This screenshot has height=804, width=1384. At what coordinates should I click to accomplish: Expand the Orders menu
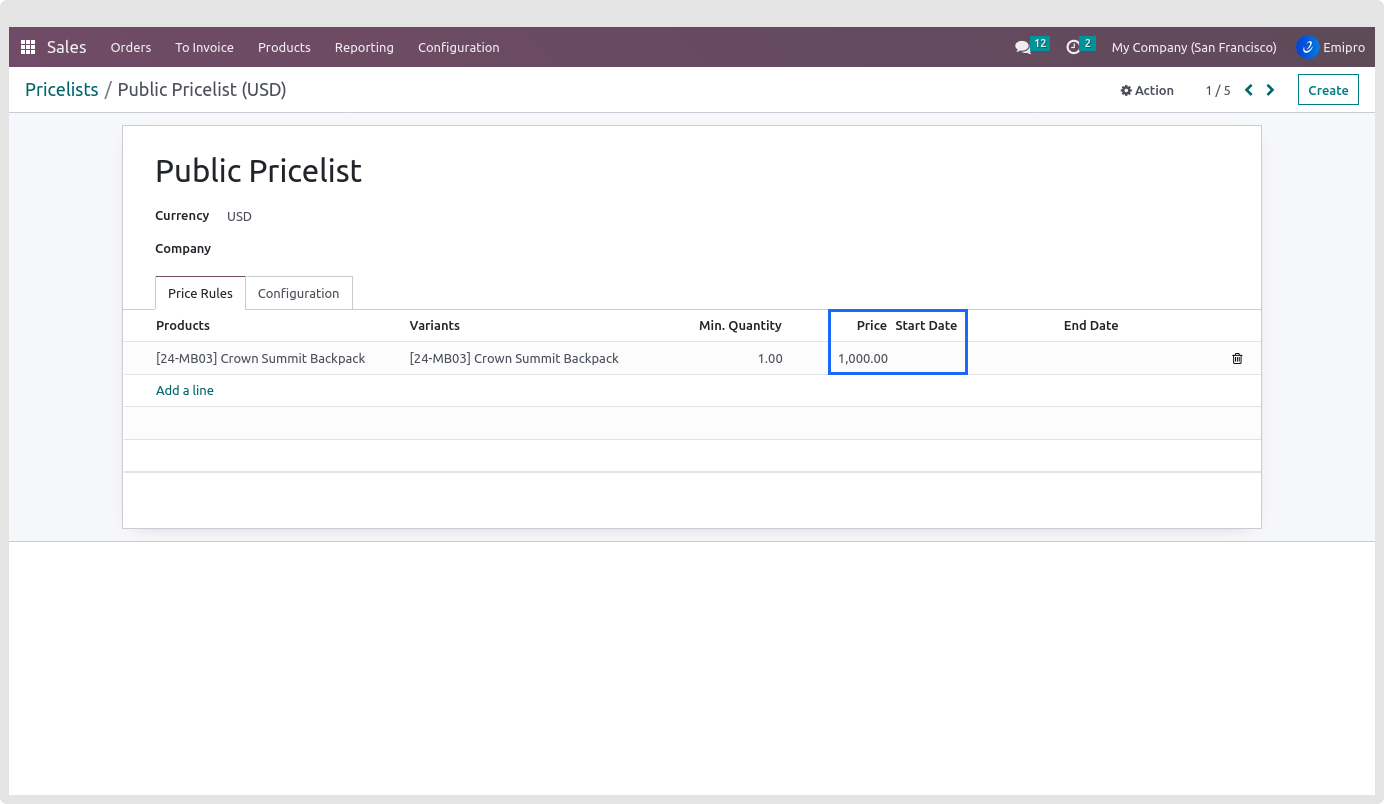point(131,47)
